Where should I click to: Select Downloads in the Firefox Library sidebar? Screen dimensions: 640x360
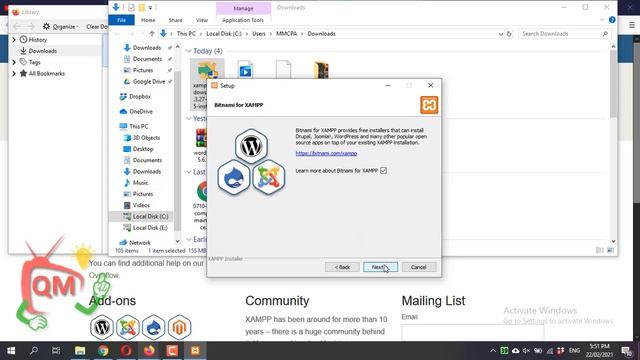coord(42,51)
